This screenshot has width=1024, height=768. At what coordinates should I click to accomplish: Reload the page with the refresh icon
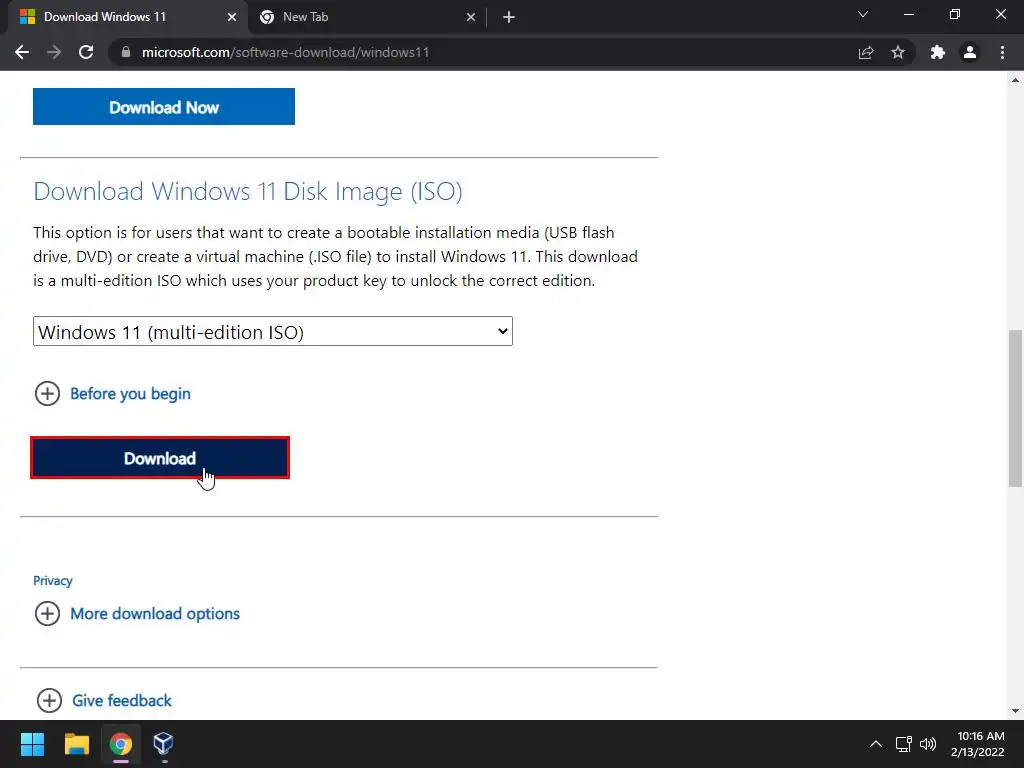(86, 52)
